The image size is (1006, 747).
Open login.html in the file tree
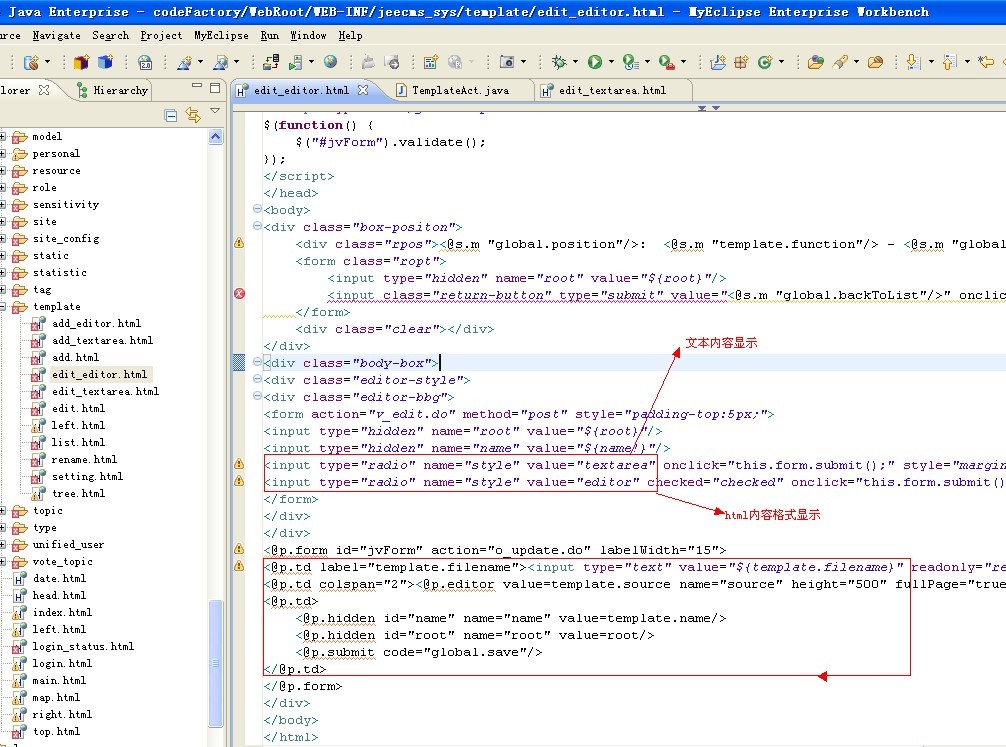click(x=61, y=664)
